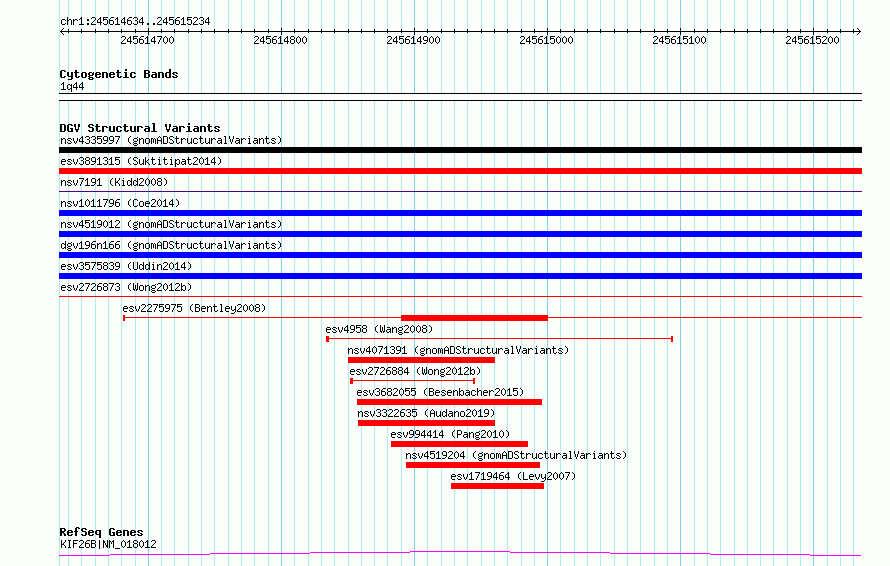The image size is (890, 566).
Task: Open variant dgv196n166 (gnomADStructuralVariants) label
Action: [171, 245]
